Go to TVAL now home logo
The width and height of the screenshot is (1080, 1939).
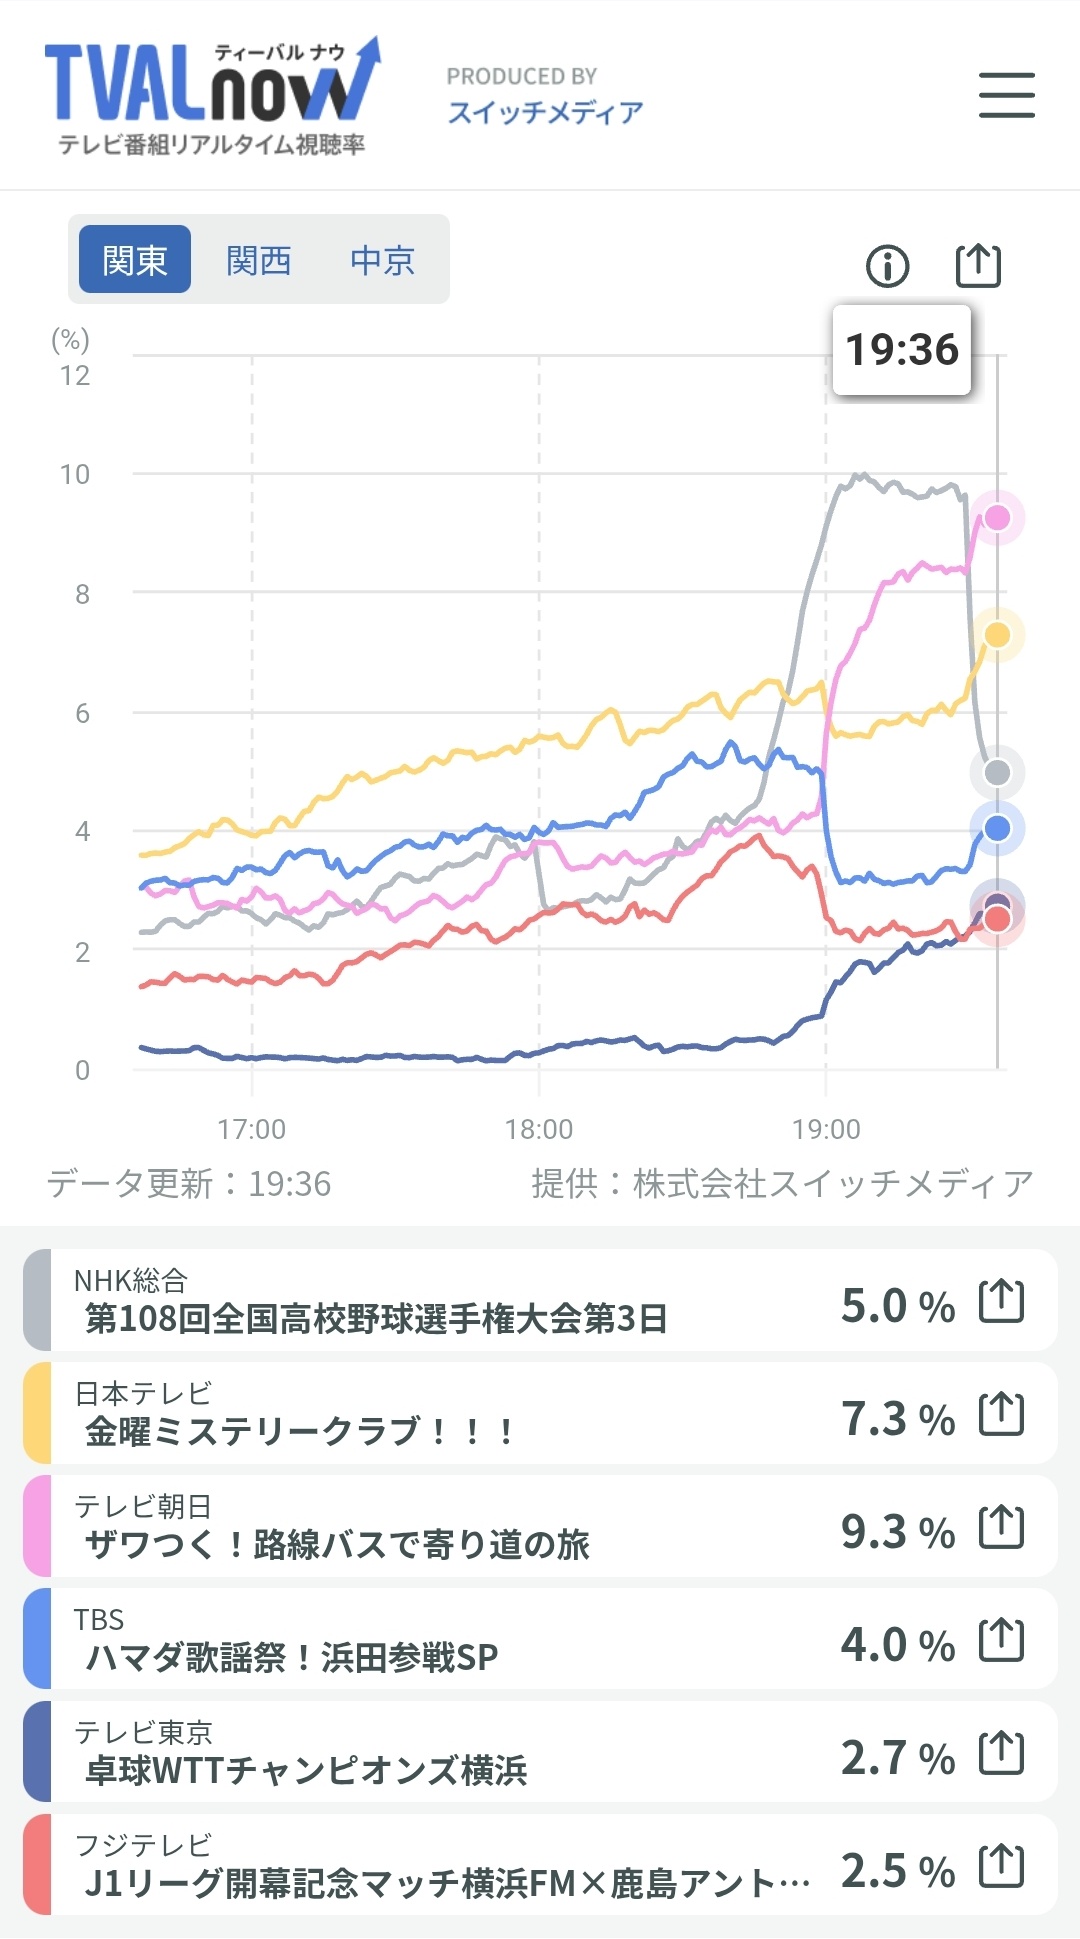coord(212,97)
